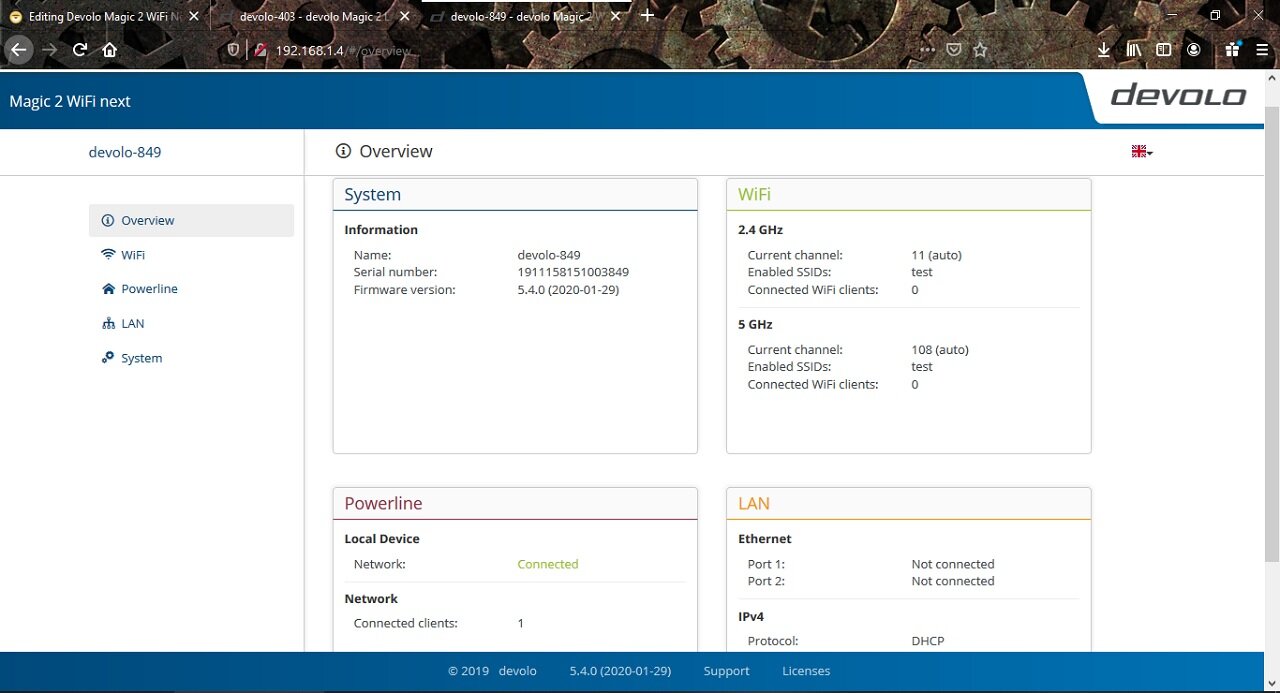Open the language flag dropdown

tap(1142, 152)
